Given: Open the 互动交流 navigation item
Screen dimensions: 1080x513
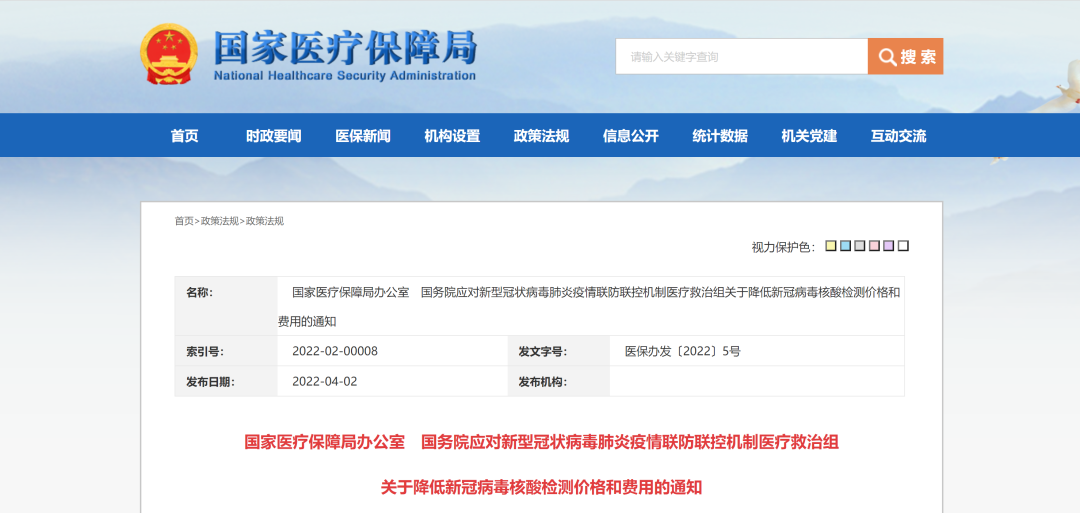Looking at the screenshot, I should pos(899,136).
